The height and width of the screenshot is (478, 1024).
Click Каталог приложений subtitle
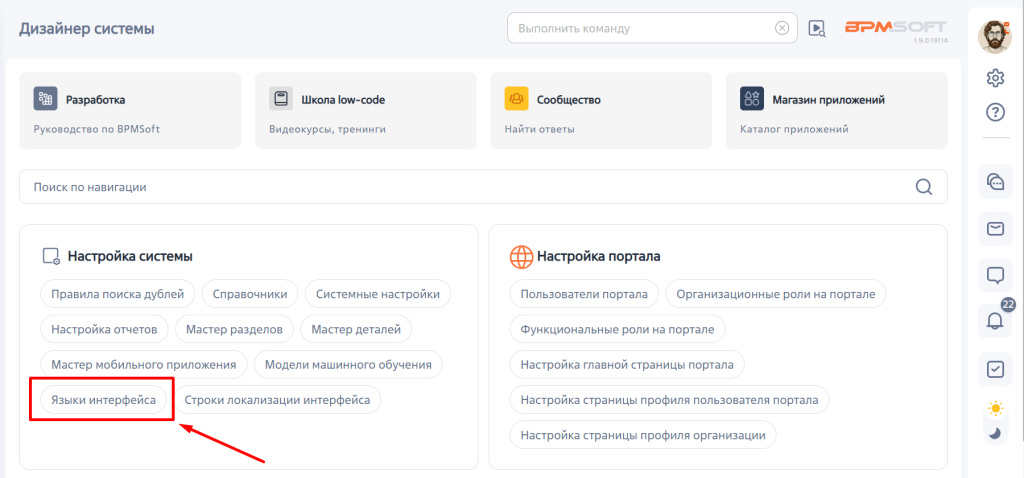coord(794,129)
